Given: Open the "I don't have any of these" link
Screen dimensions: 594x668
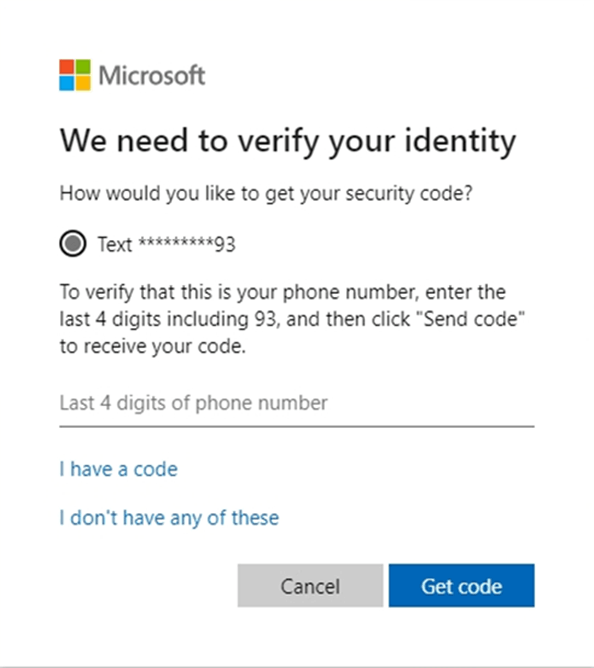Looking at the screenshot, I should [x=169, y=518].
